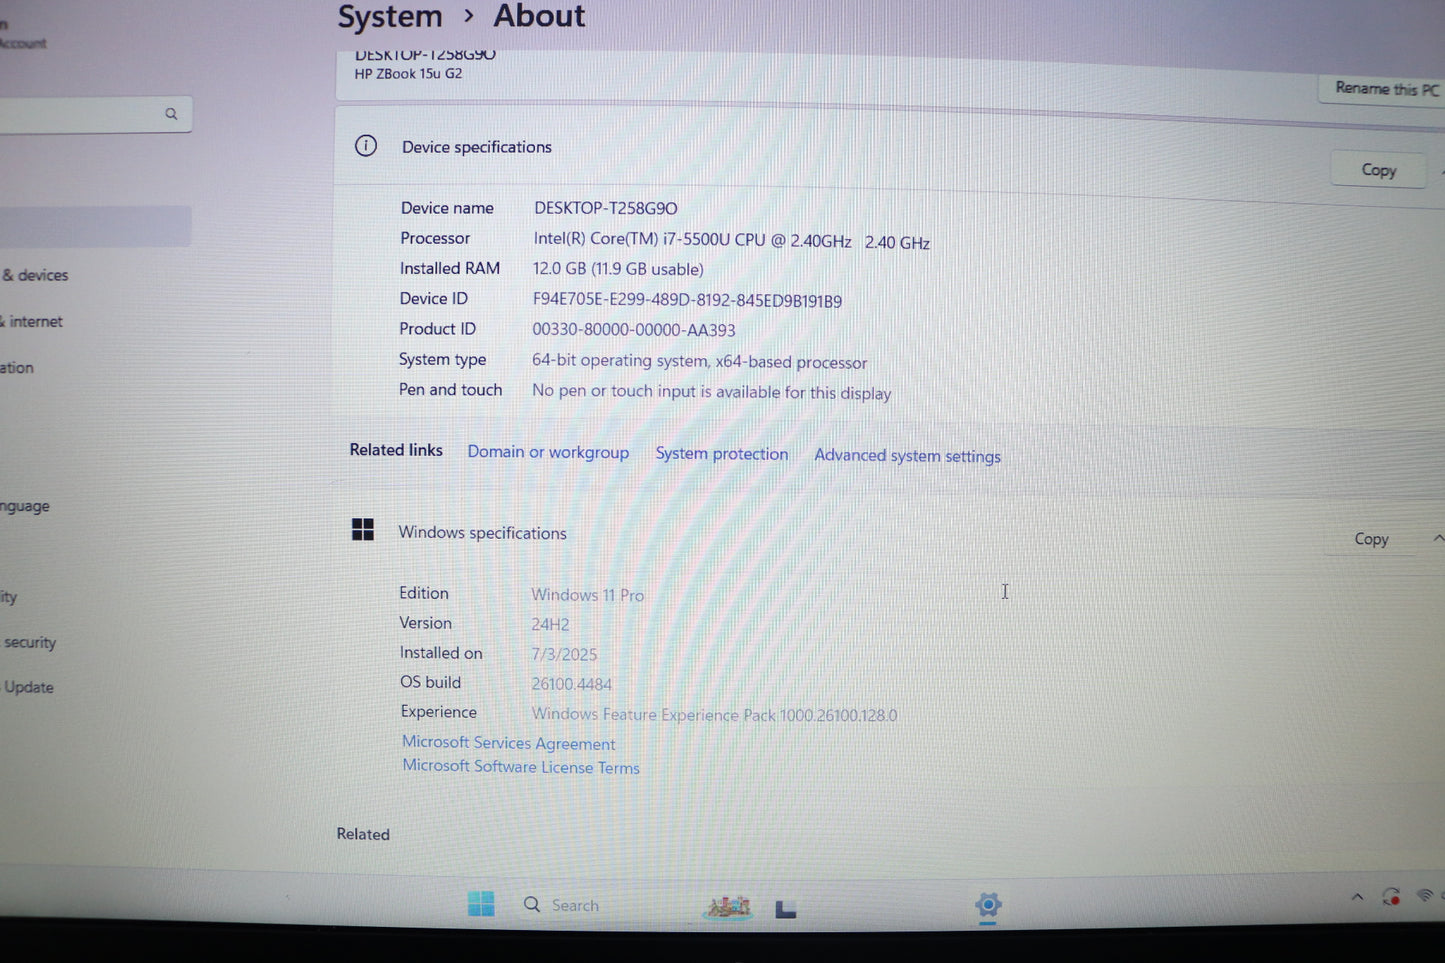Select Version value 24H2

coord(550,625)
